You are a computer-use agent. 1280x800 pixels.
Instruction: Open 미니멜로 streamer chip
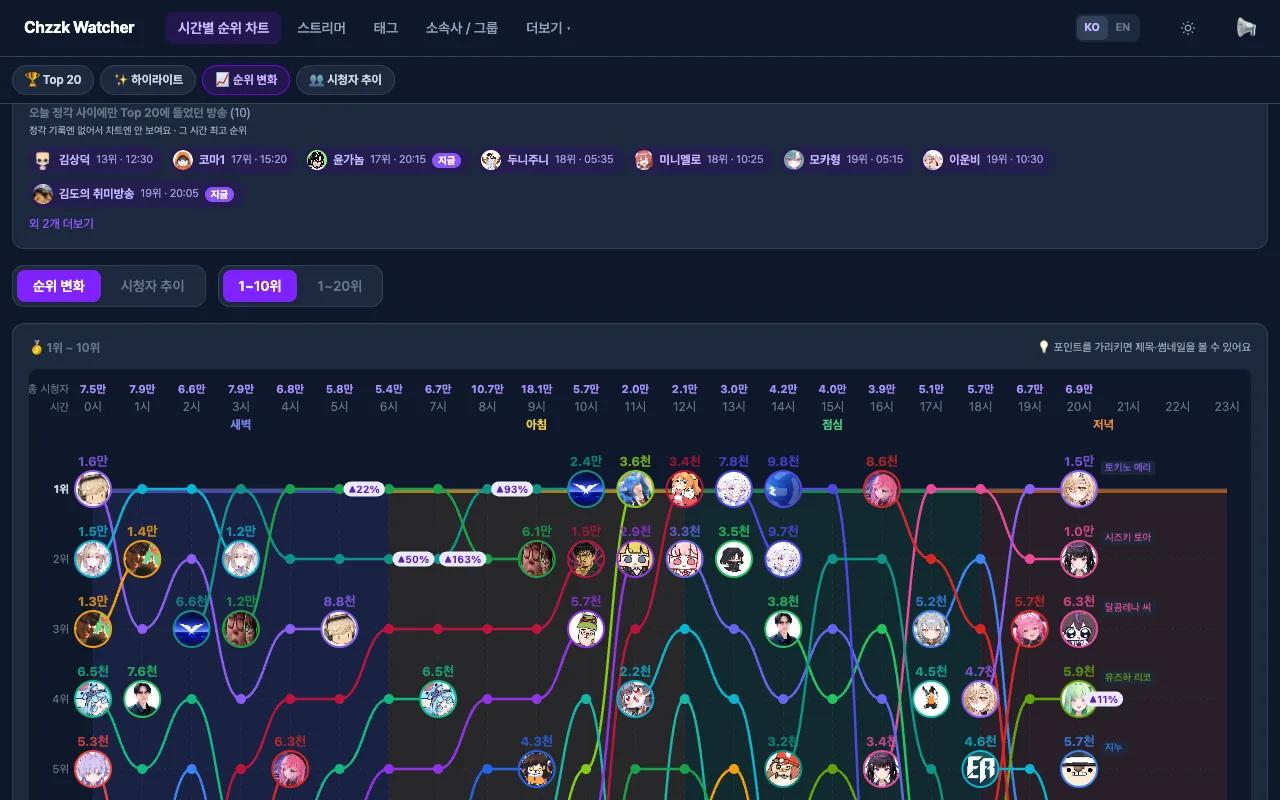click(699, 160)
